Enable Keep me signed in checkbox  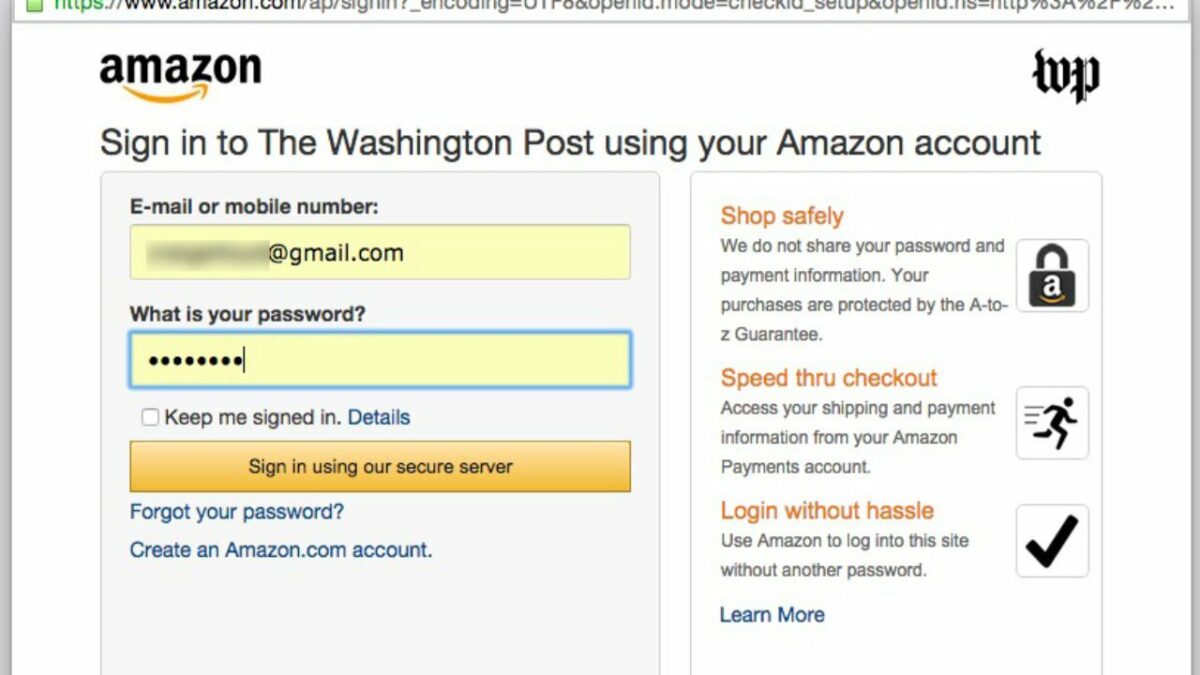150,417
